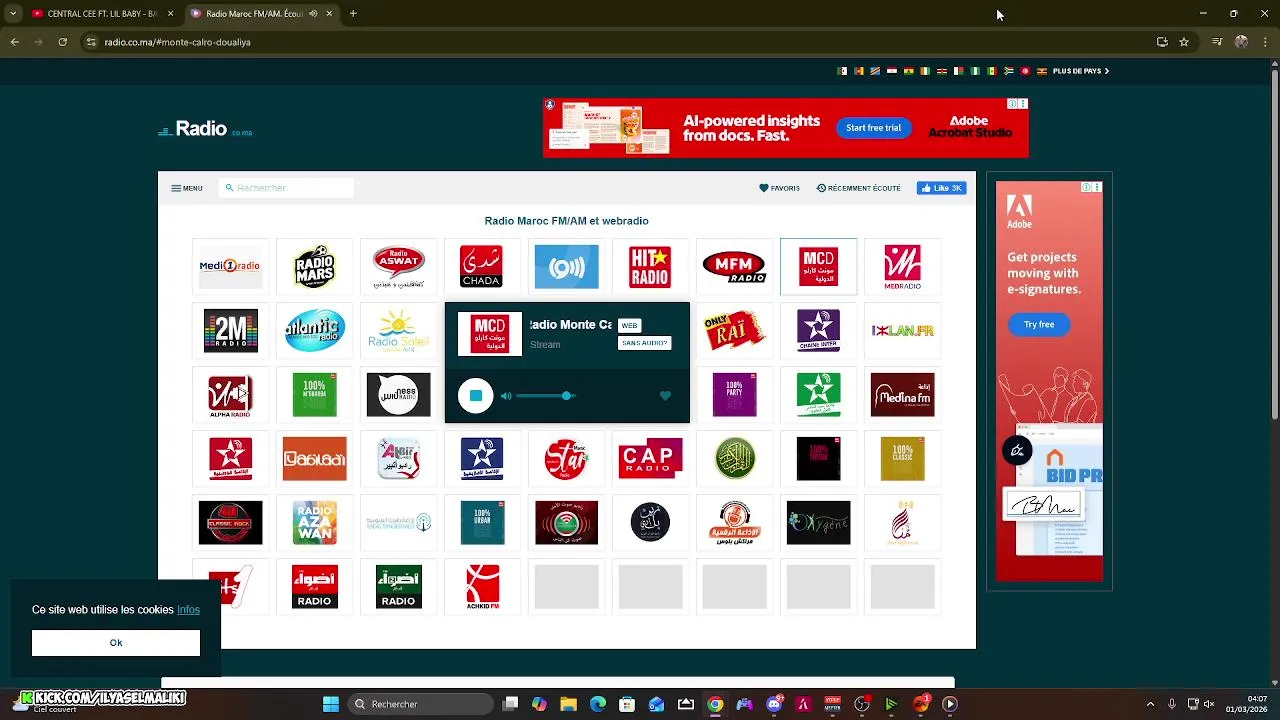Open the Alpha Radio station tile
The width and height of the screenshot is (1280, 720).
coord(231,395)
